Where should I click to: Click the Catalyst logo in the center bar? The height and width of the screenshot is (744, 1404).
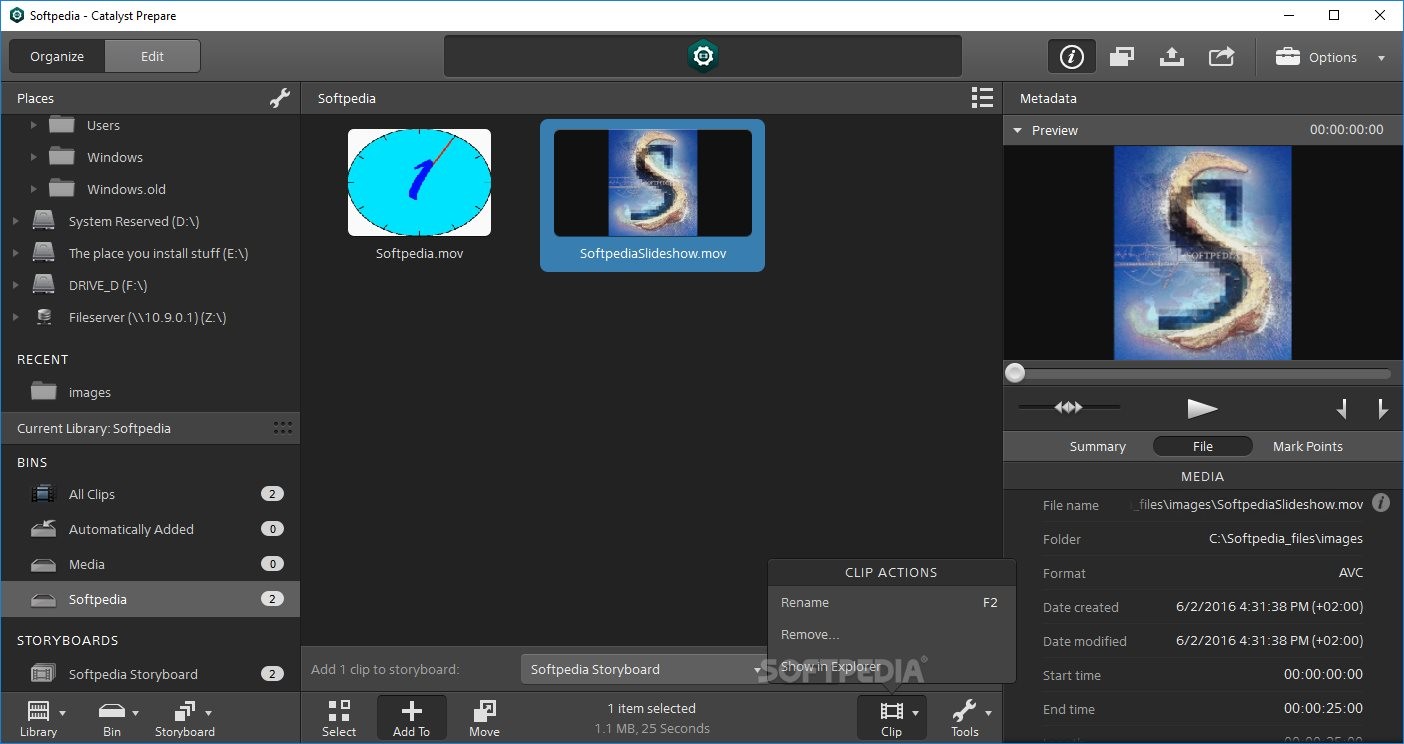[703, 56]
